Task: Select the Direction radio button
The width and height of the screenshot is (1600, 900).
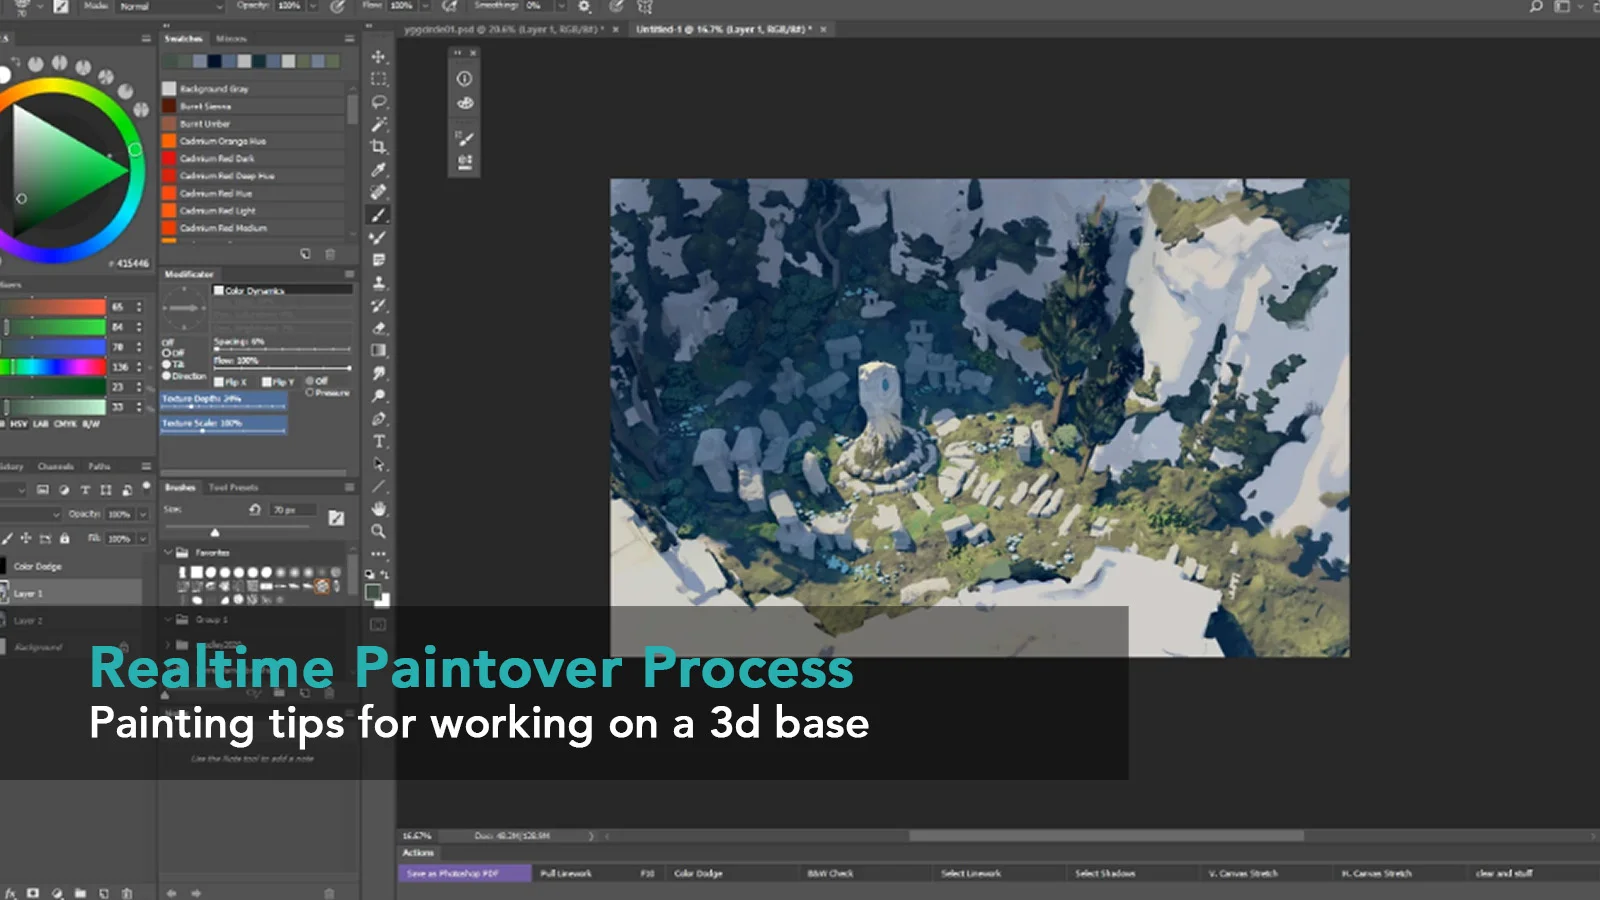Action: [x=166, y=377]
